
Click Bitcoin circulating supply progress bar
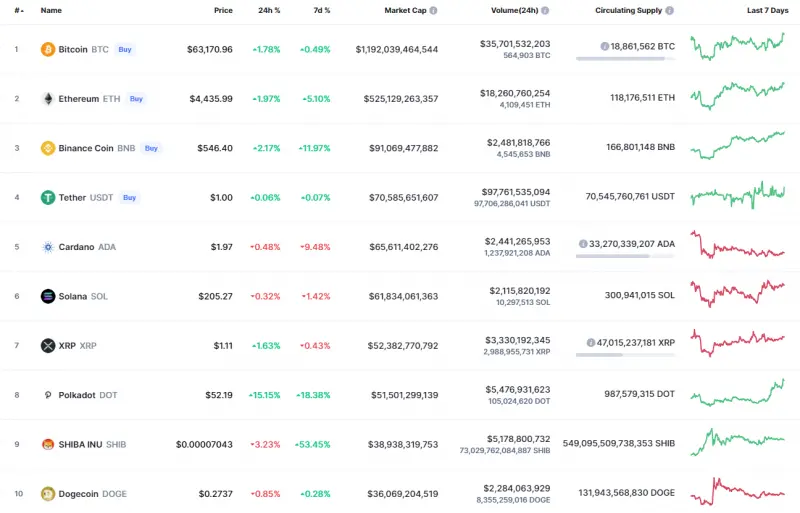[626, 59]
